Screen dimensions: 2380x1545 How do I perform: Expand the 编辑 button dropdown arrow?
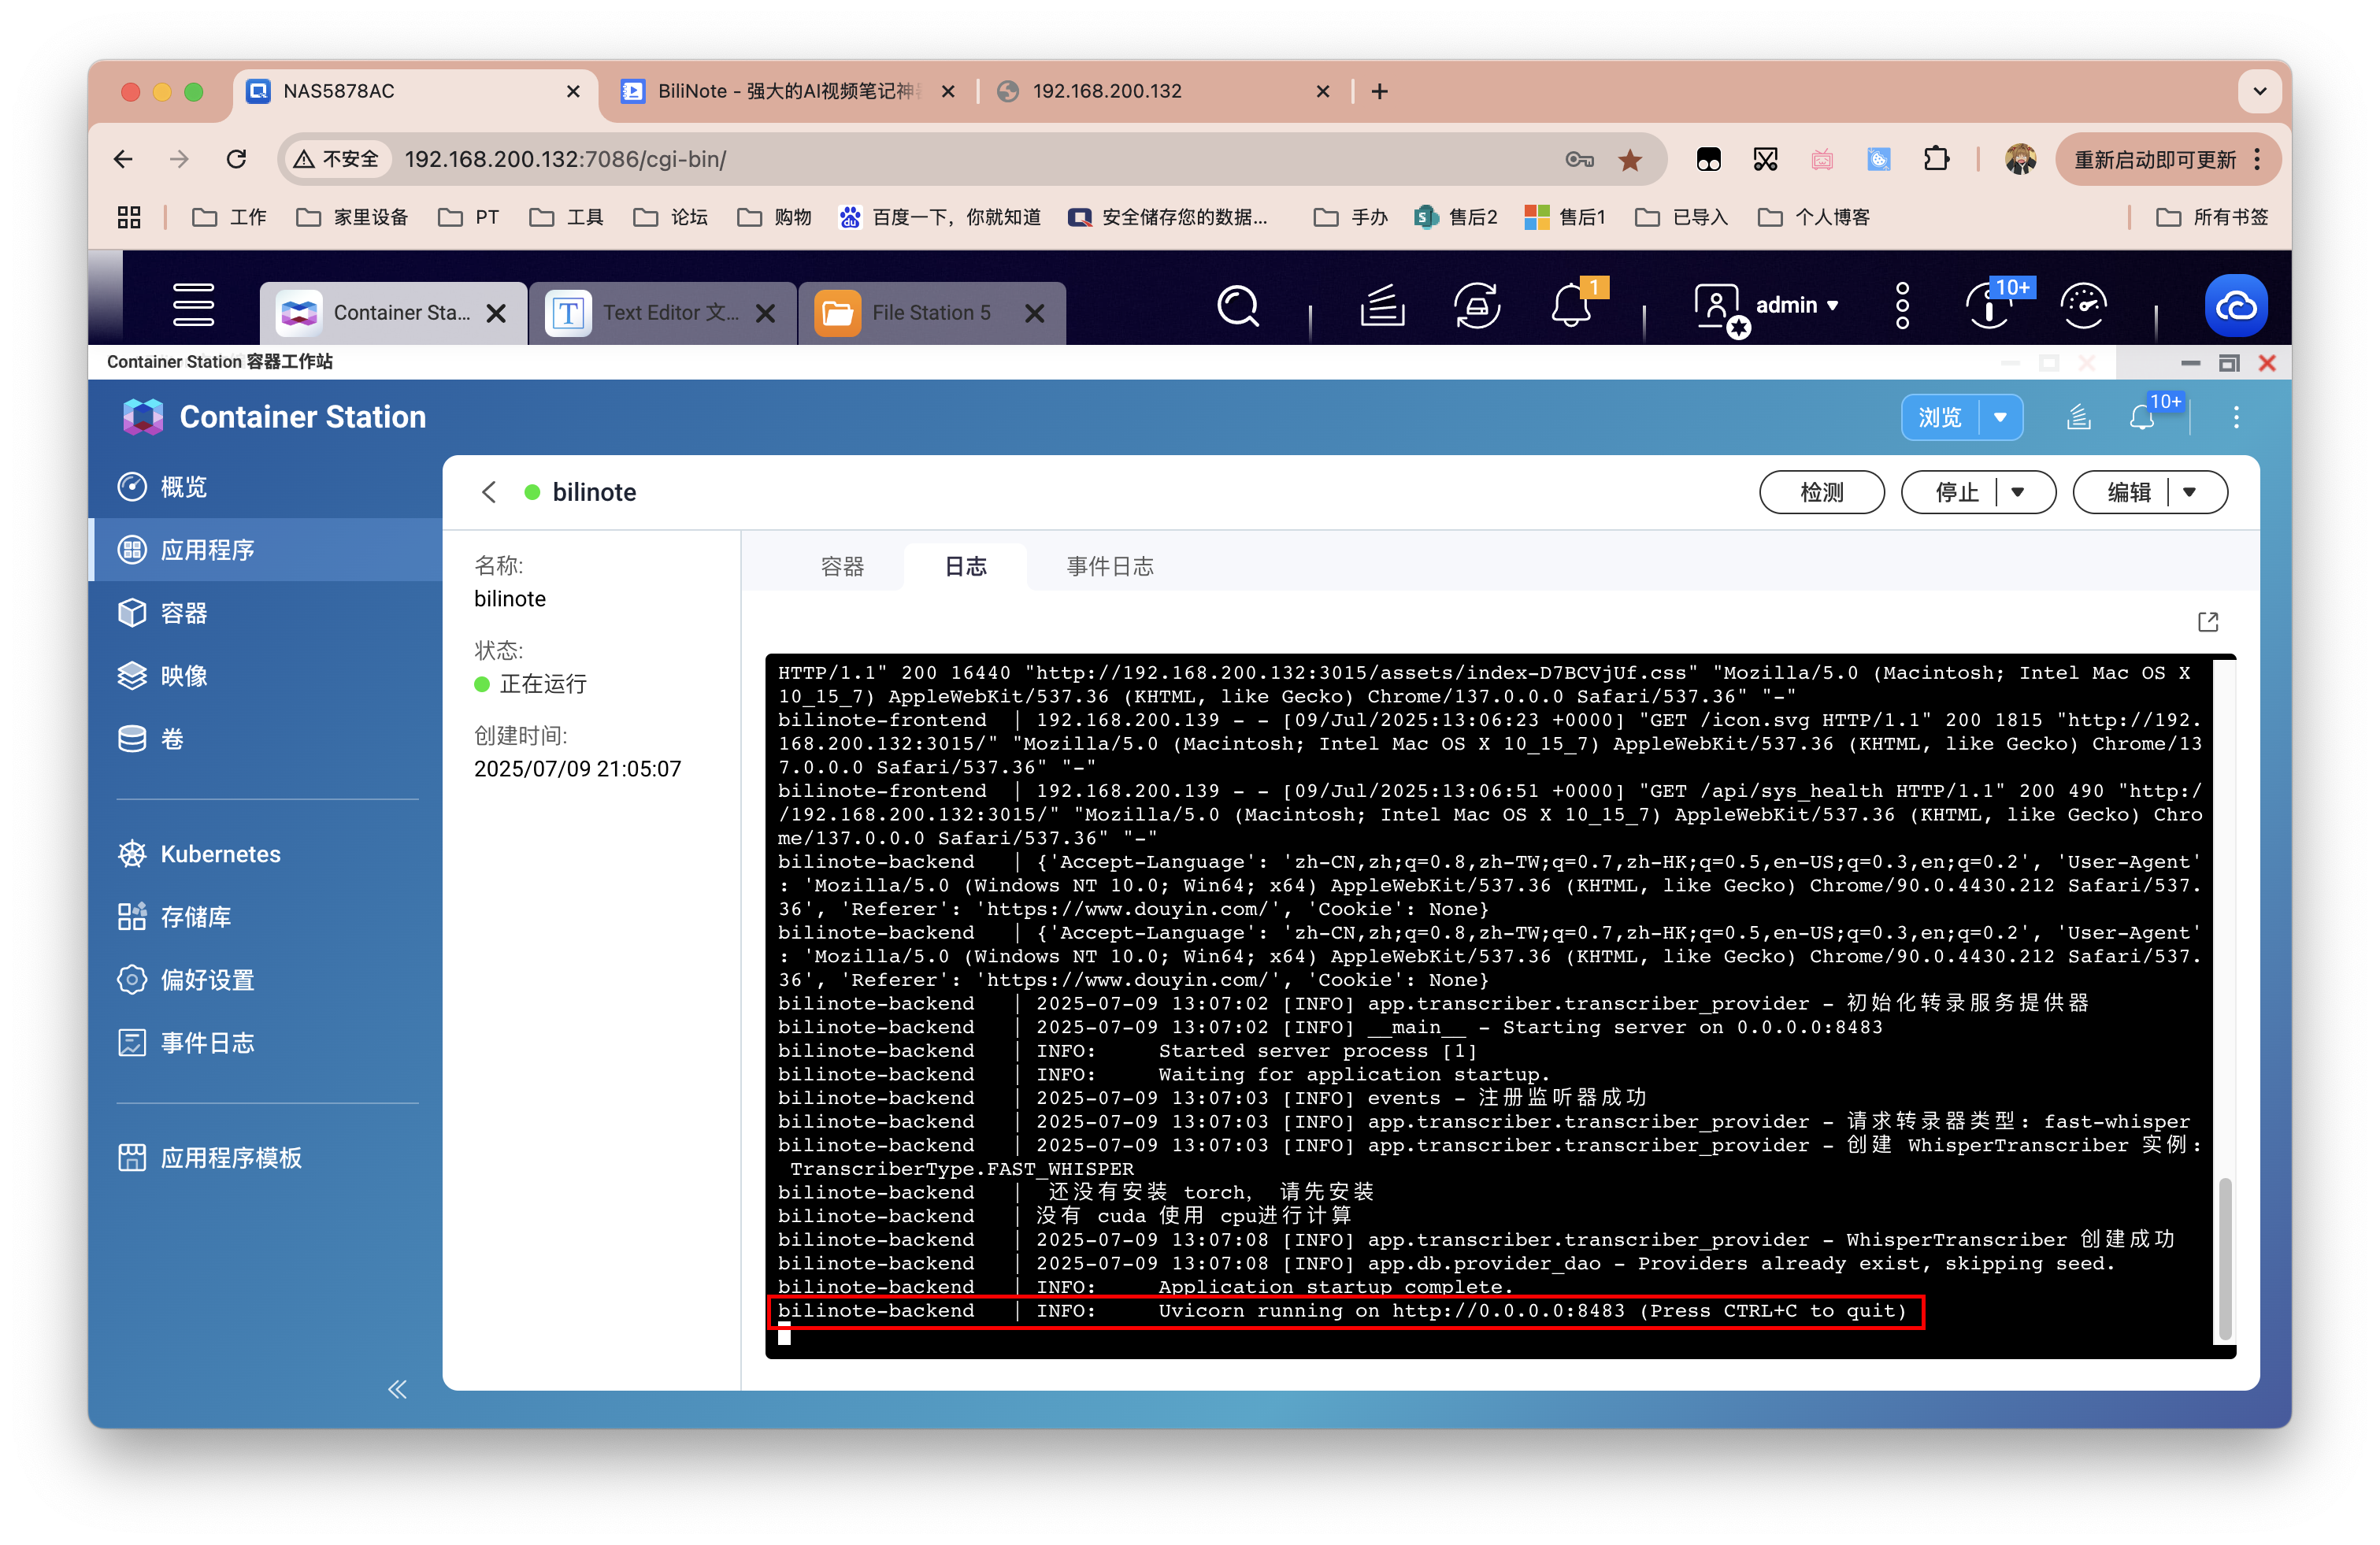point(2189,492)
